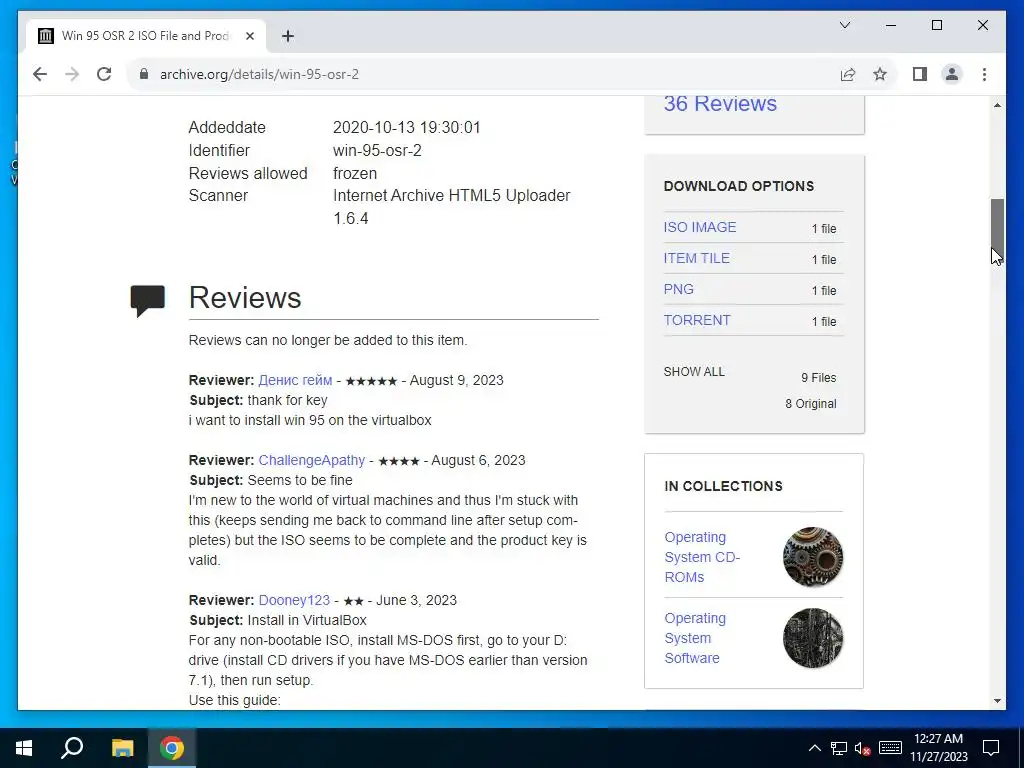Show hidden system tray icons
This screenshot has height=768, width=1024.
815,748
